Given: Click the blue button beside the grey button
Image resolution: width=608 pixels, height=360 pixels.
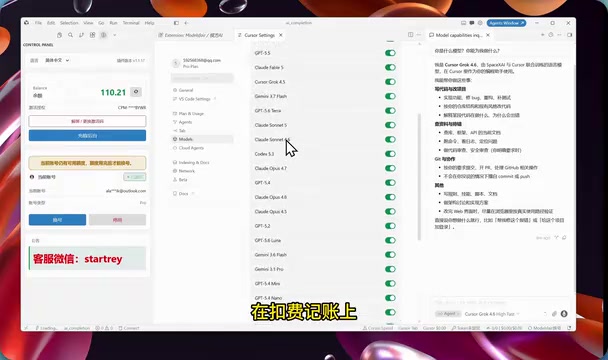Looking at the screenshot, I should (x=57, y=220).
